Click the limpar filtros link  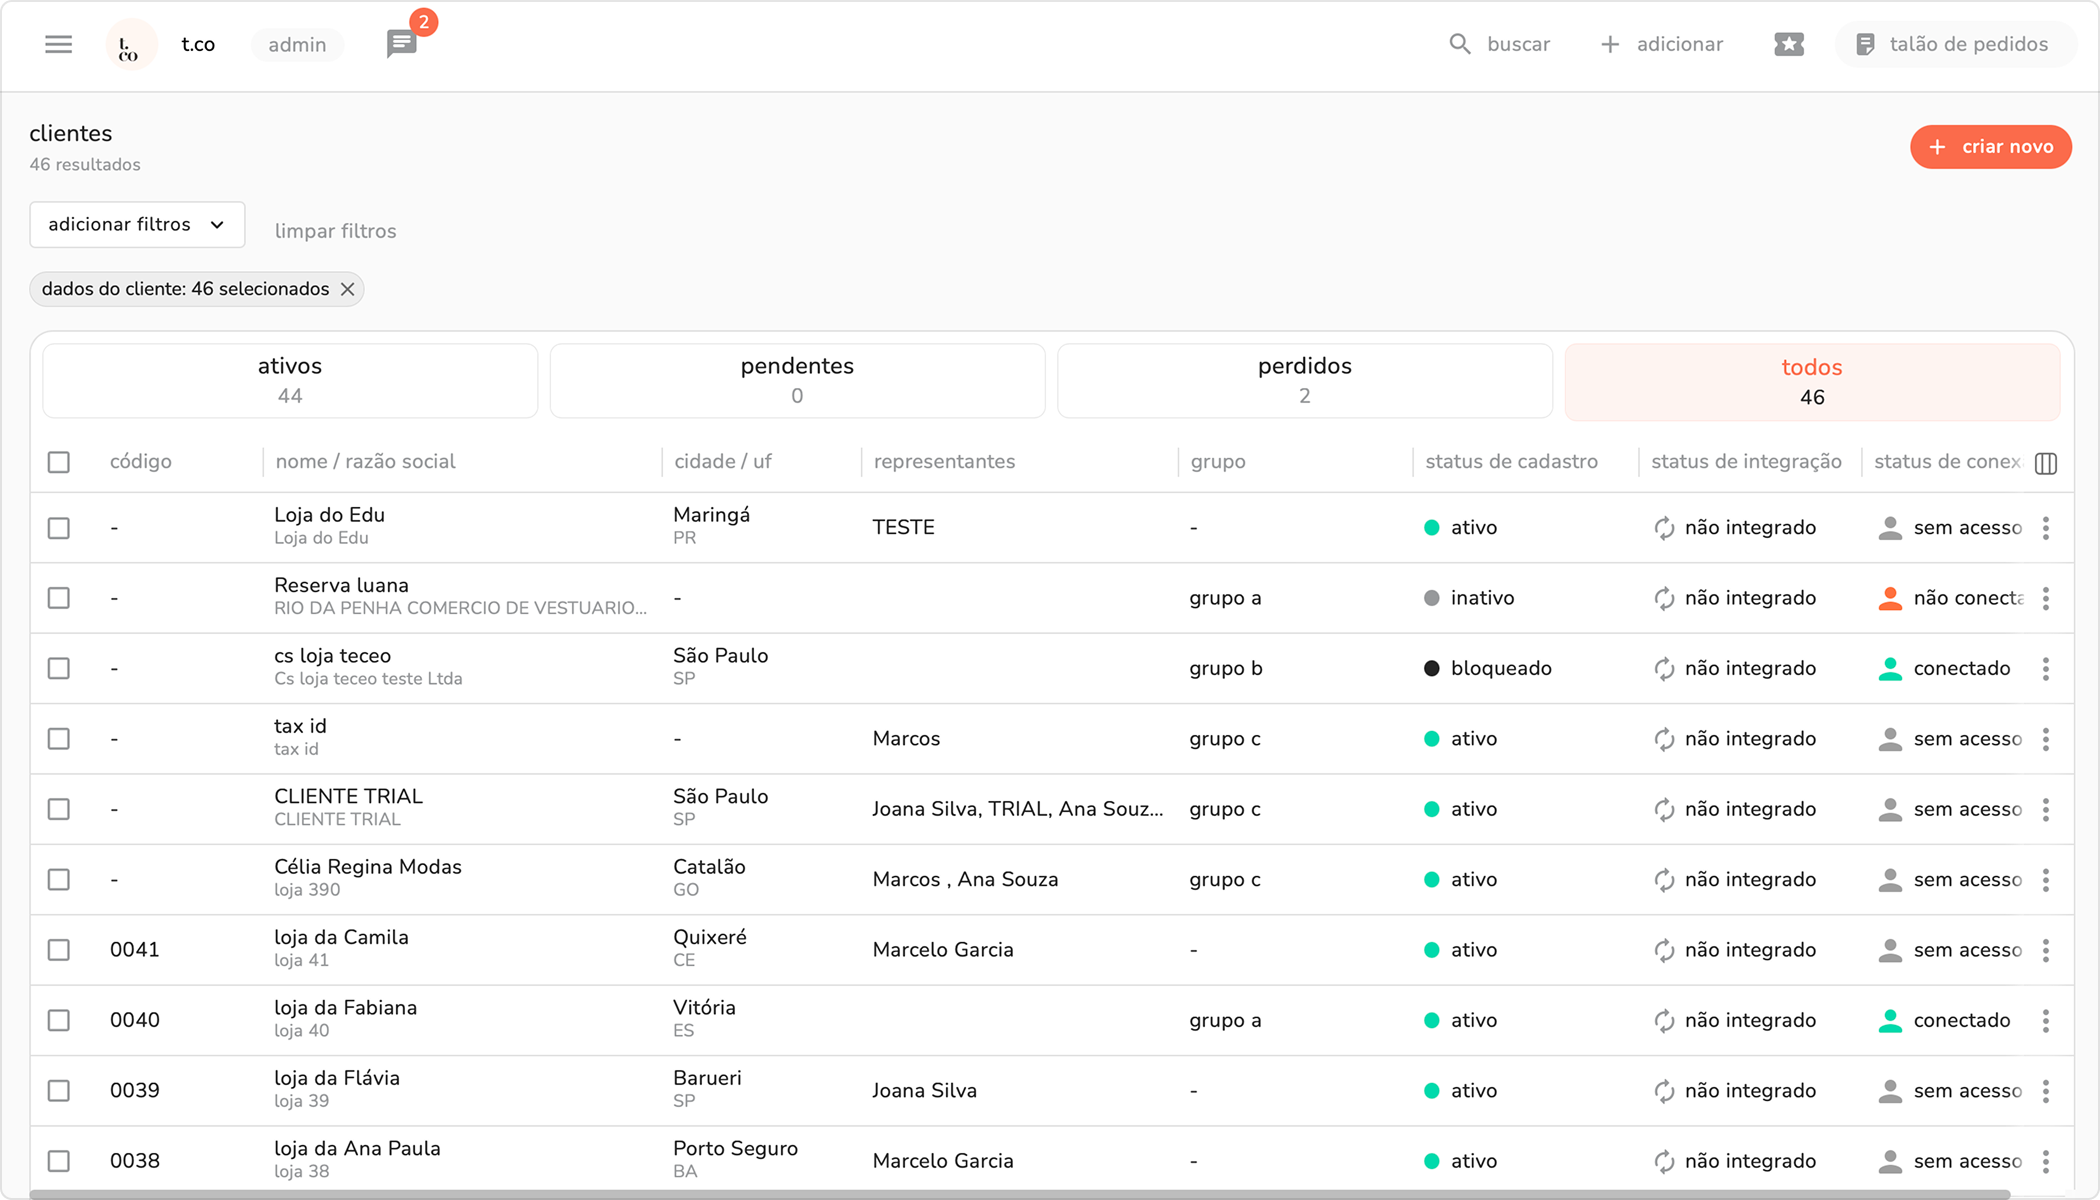[335, 231]
